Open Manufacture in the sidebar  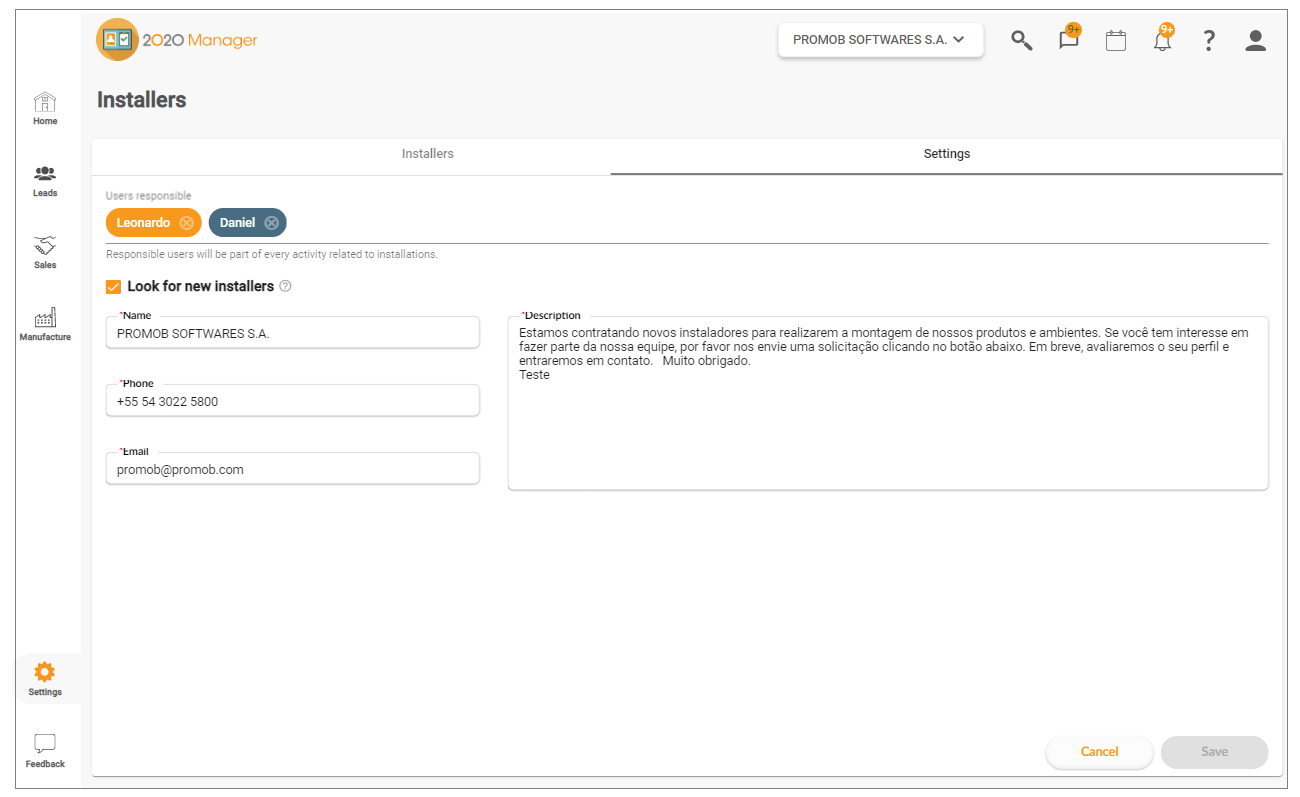(45, 325)
